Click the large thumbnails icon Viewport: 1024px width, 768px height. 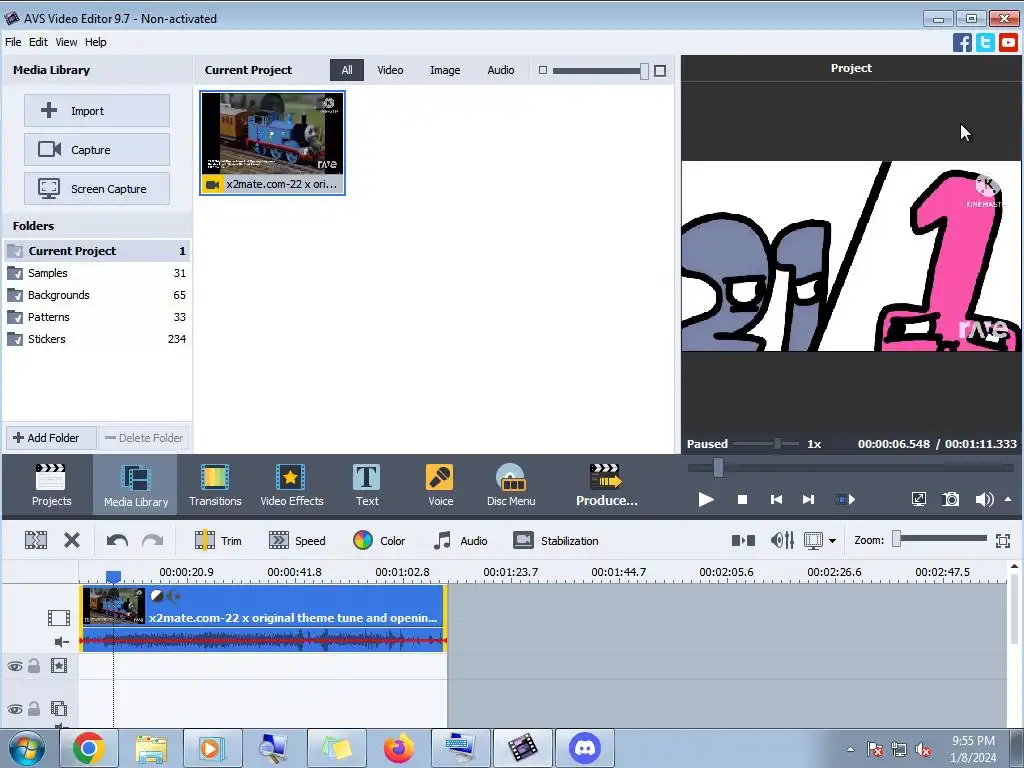tap(660, 71)
